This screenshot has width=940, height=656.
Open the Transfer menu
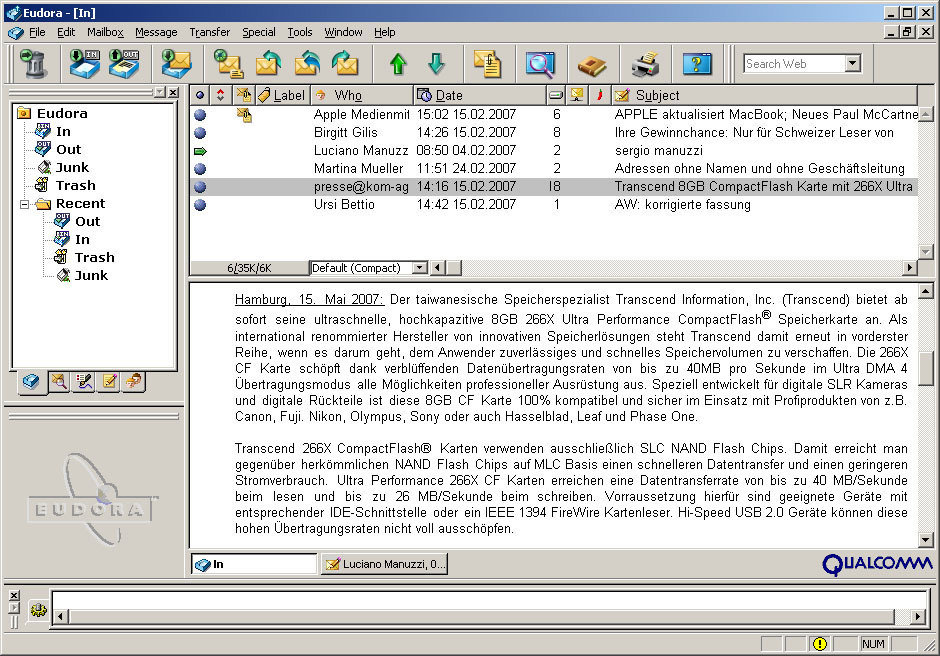(209, 32)
